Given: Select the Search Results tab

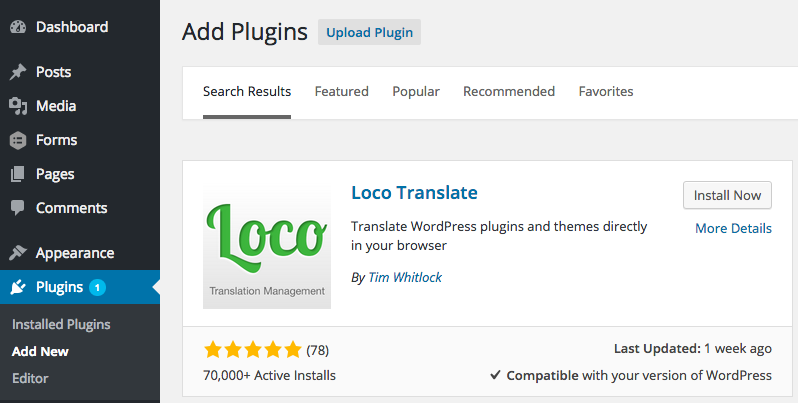Looking at the screenshot, I should (247, 92).
